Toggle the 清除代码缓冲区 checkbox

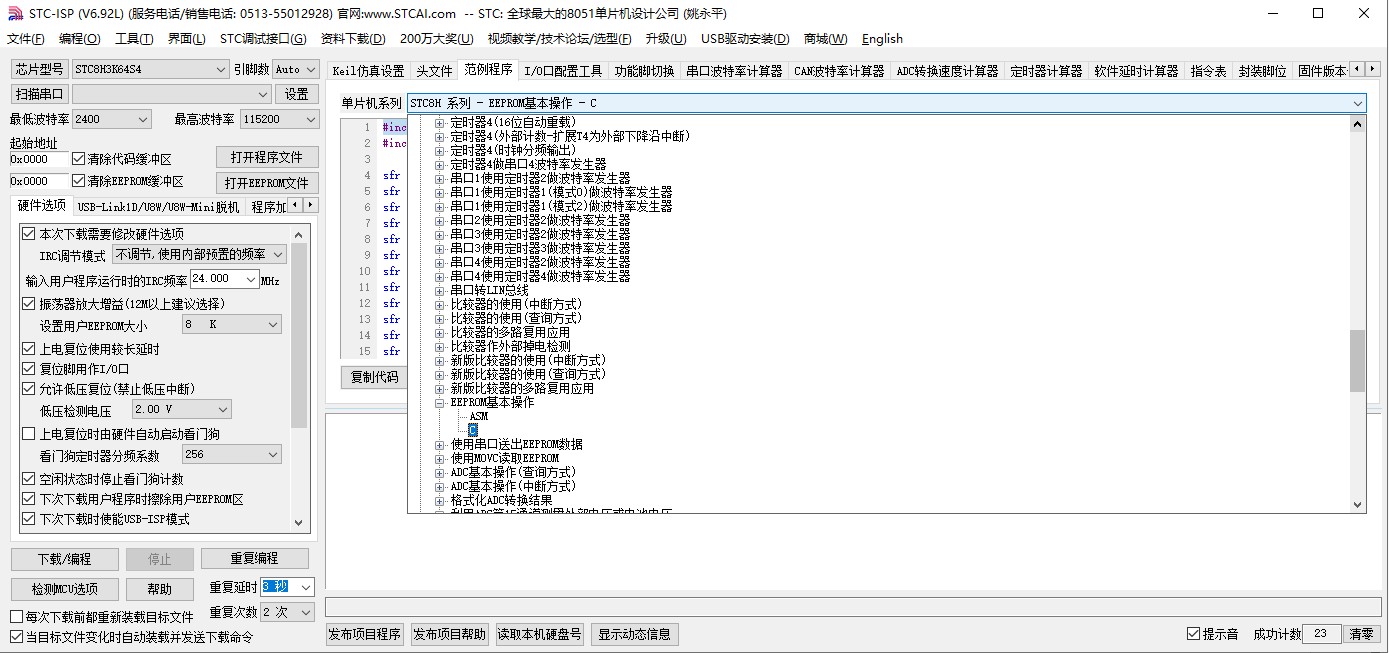[78, 159]
